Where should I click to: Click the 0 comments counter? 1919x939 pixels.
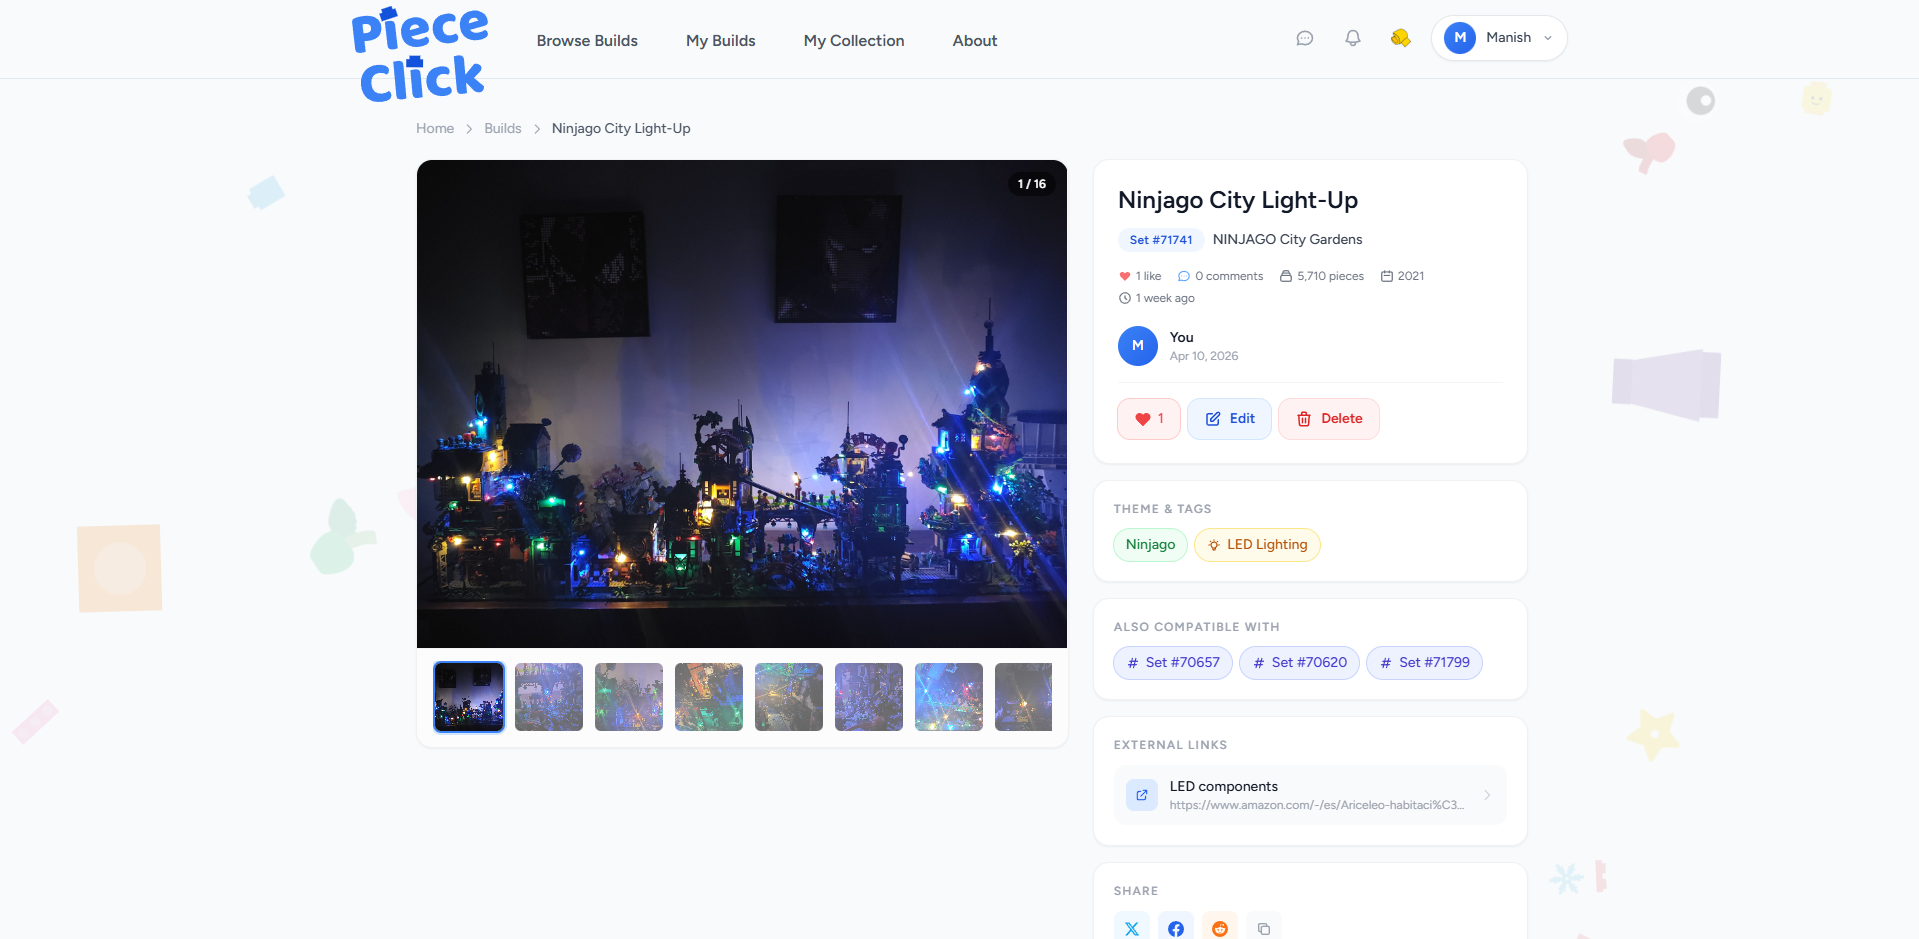(1221, 276)
